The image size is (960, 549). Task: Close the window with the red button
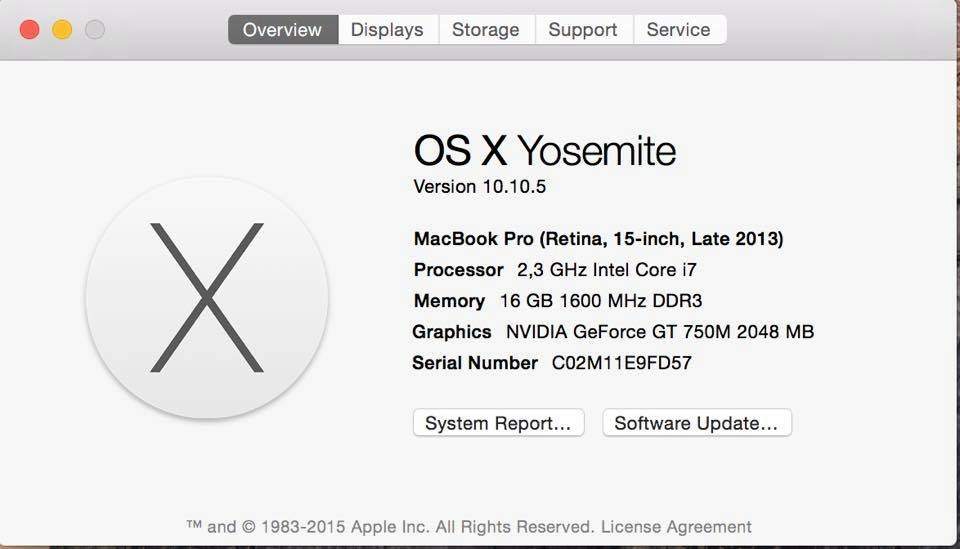[30, 30]
